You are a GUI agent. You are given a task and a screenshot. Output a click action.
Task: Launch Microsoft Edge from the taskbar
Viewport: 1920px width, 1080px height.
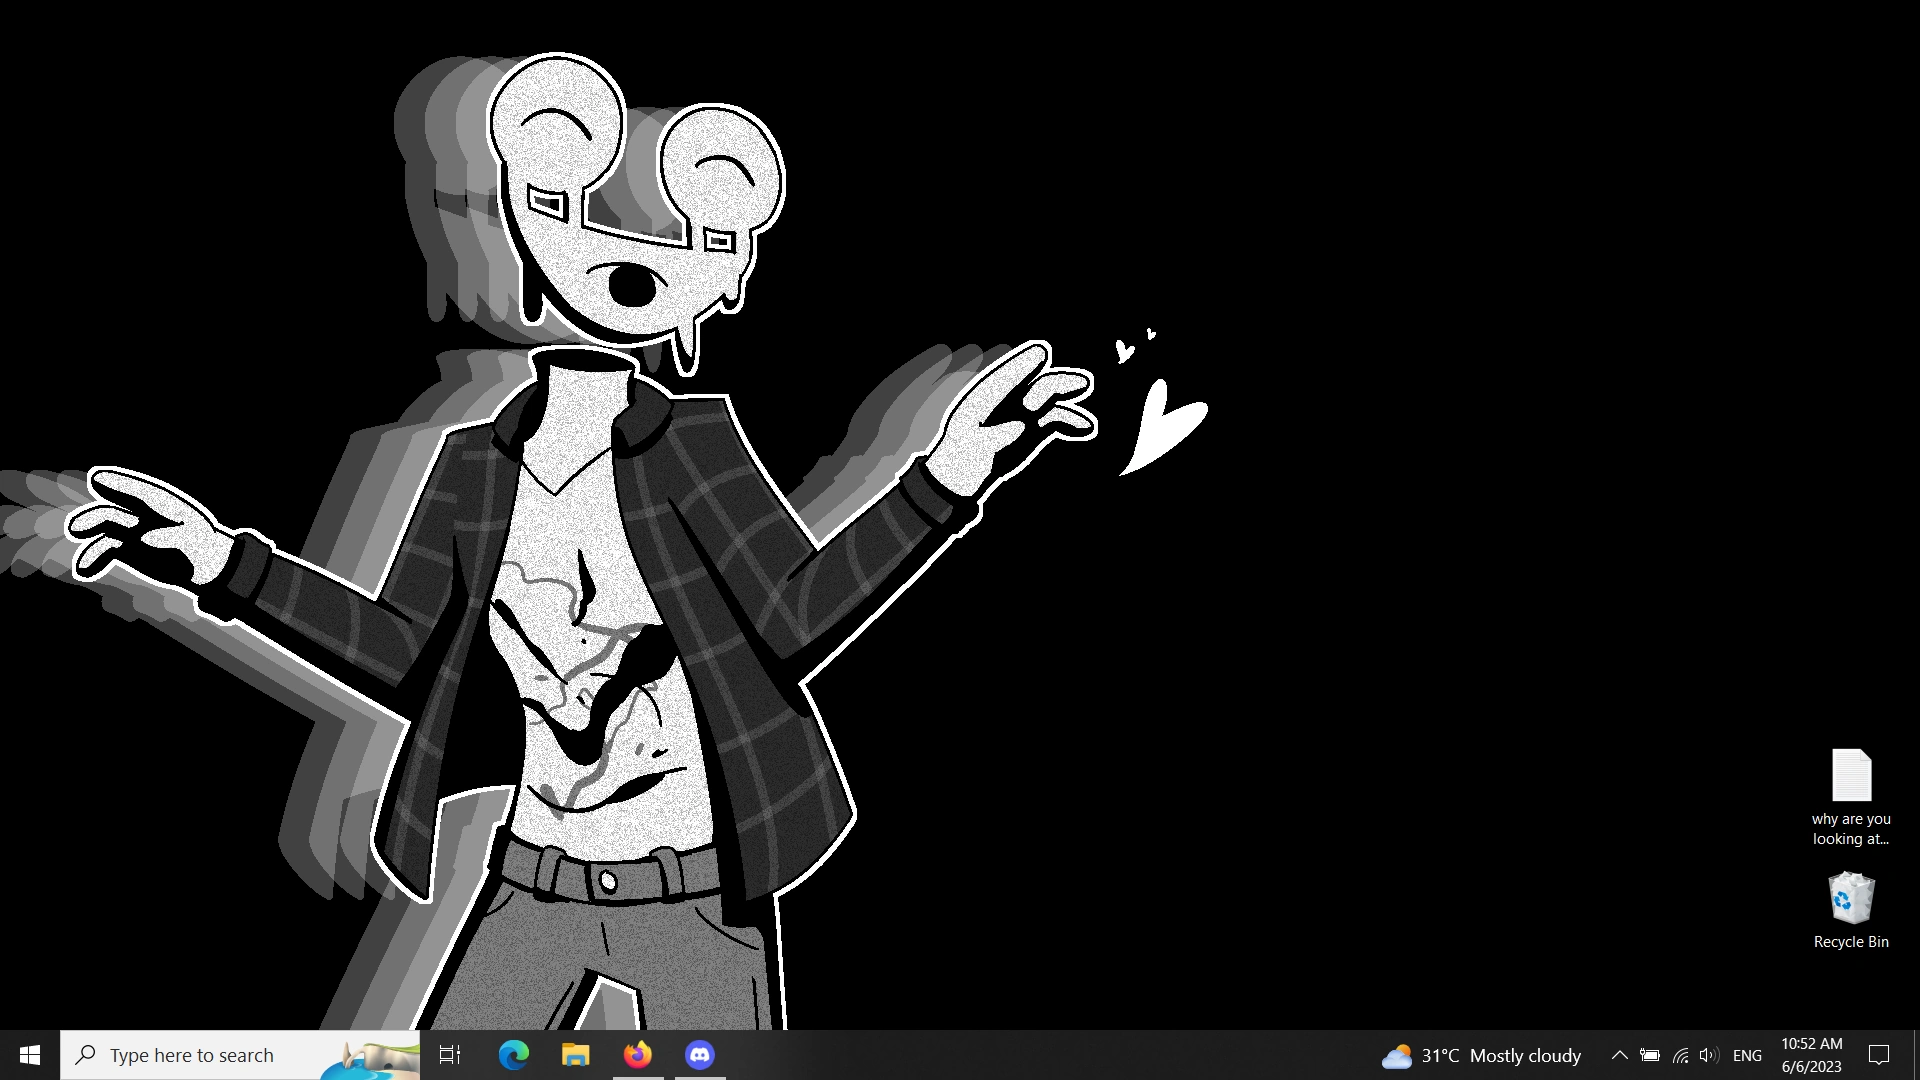pos(513,1054)
